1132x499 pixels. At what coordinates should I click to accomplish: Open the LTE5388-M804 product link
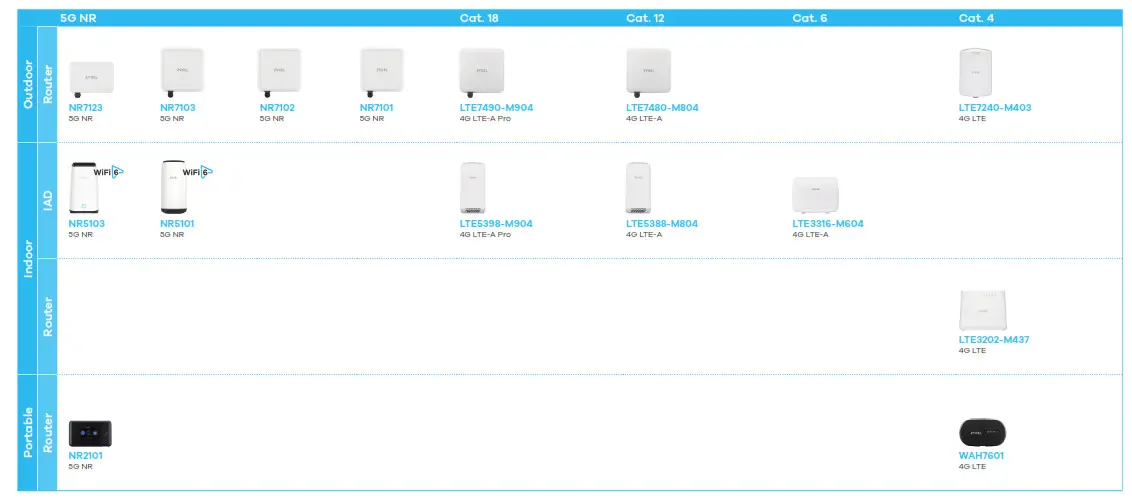pyautogui.click(x=662, y=224)
